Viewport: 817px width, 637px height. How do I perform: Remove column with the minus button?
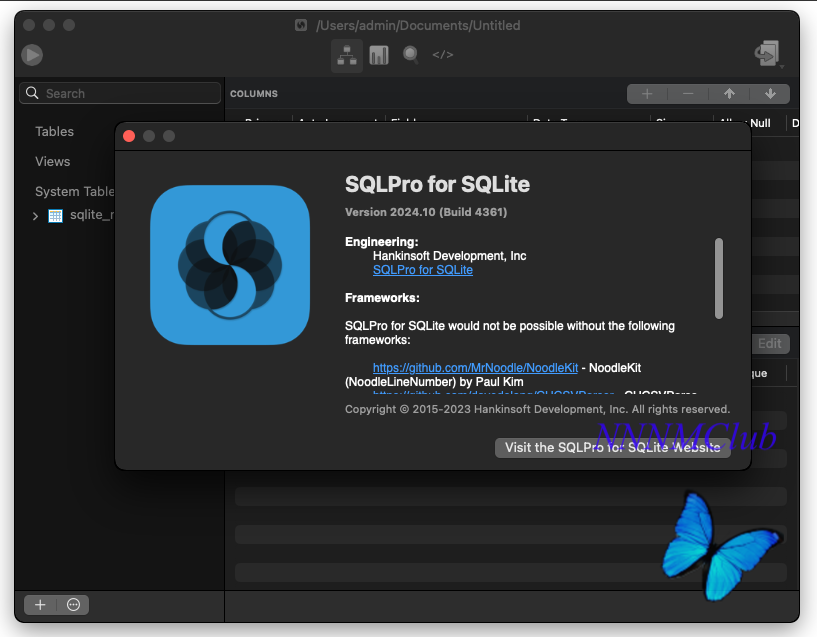pyautogui.click(x=688, y=94)
